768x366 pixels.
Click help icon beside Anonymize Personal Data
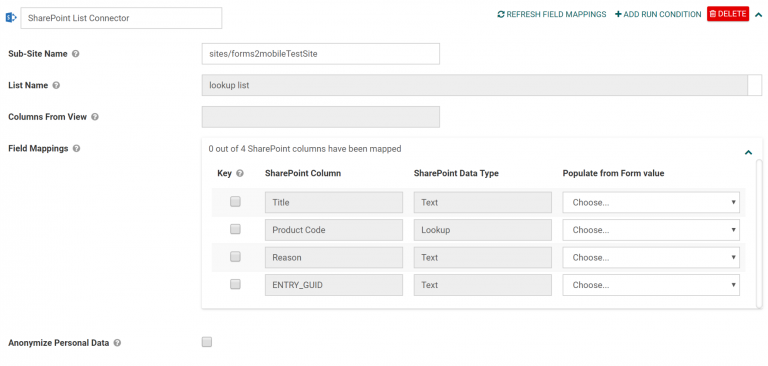[117, 343]
